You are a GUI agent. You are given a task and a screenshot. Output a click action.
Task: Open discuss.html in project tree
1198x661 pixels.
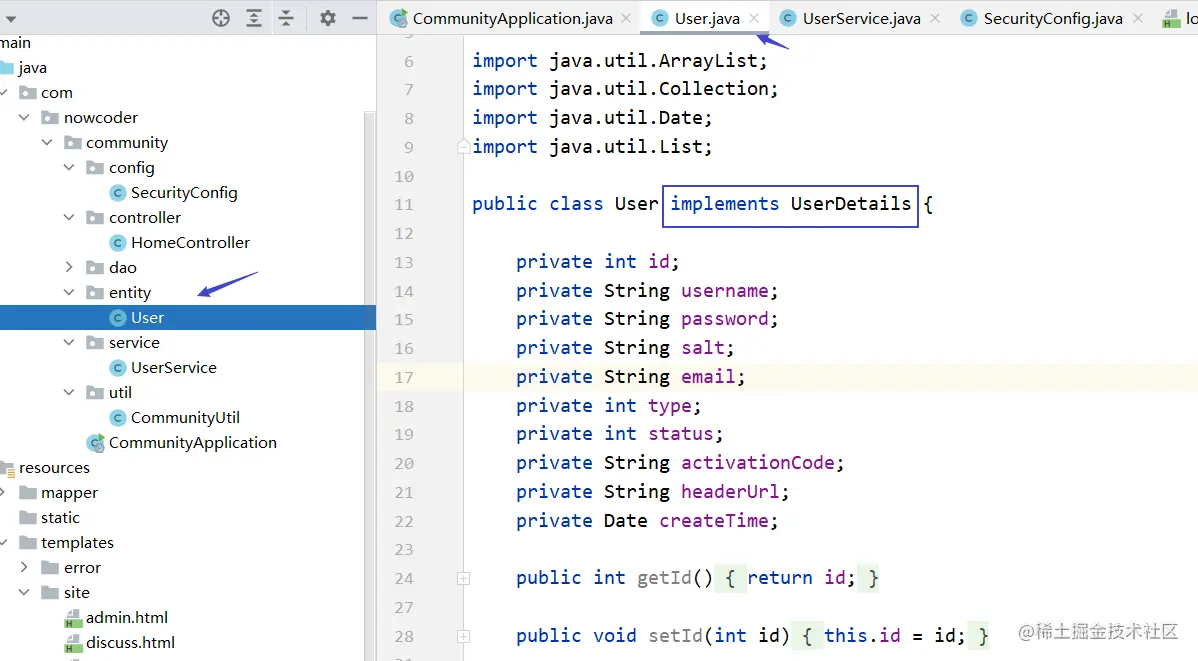(130, 643)
